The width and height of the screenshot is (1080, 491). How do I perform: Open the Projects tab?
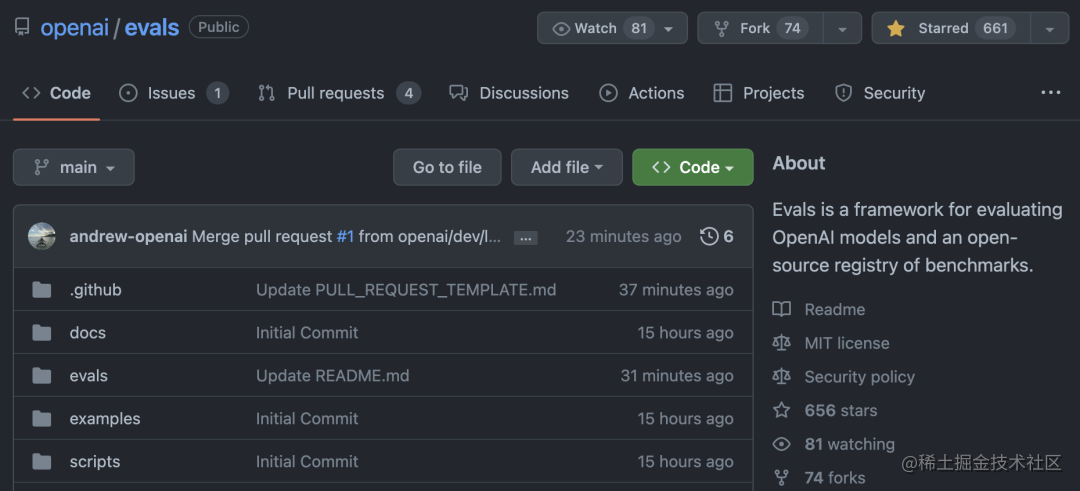[x=758, y=93]
